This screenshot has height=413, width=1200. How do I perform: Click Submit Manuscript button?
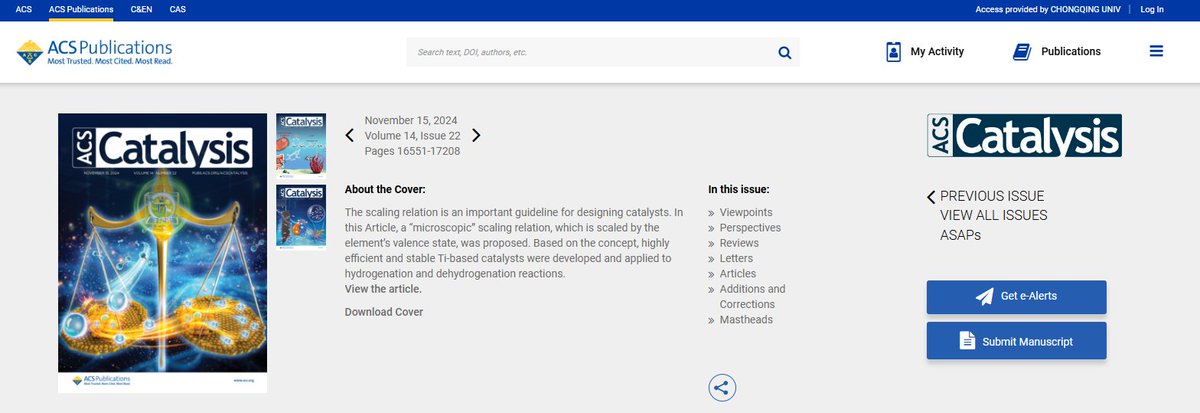point(1016,341)
